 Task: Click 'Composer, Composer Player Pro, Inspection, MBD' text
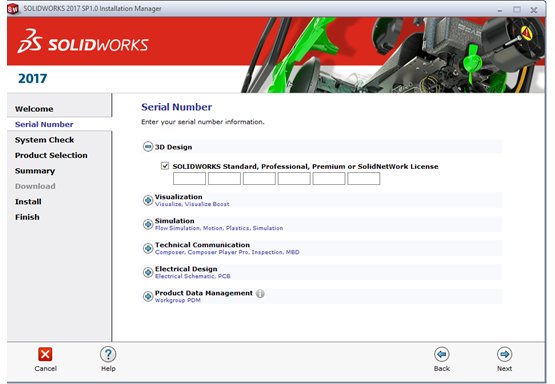(227, 252)
